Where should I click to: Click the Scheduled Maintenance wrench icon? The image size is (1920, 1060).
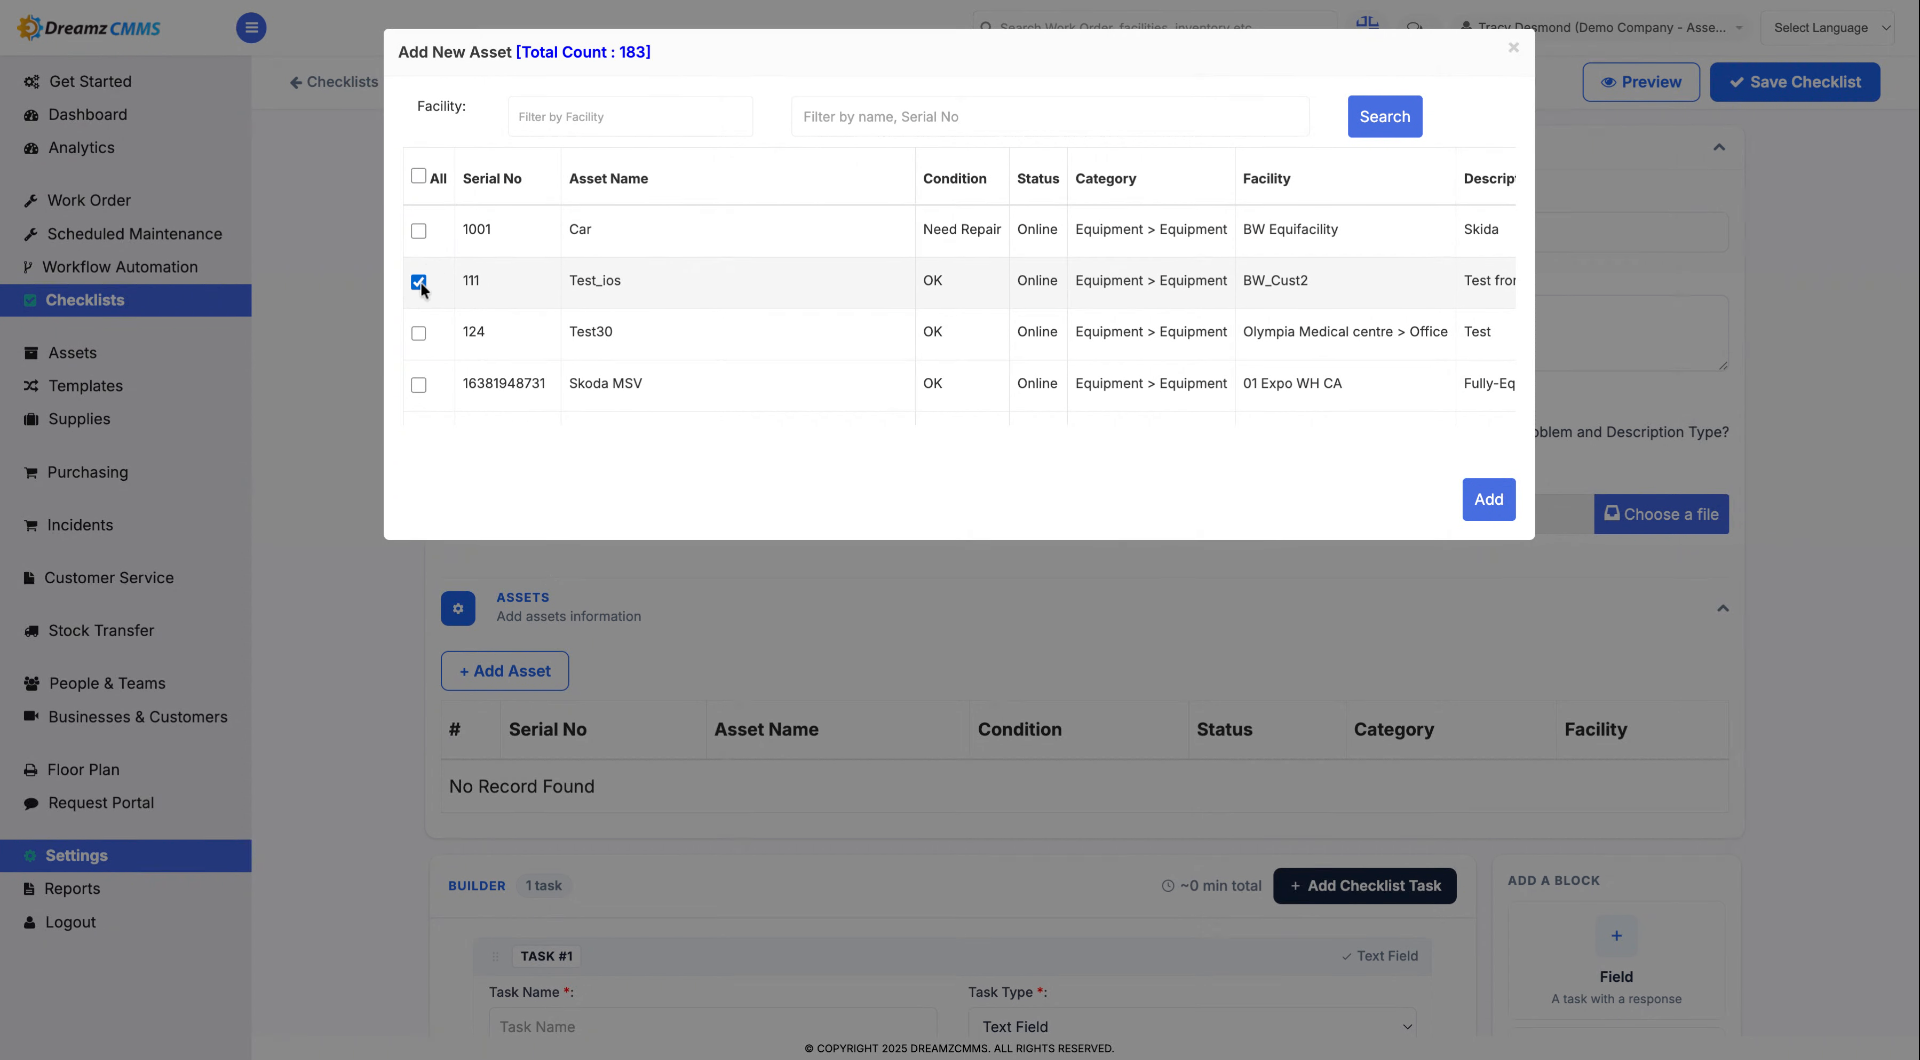(31, 234)
